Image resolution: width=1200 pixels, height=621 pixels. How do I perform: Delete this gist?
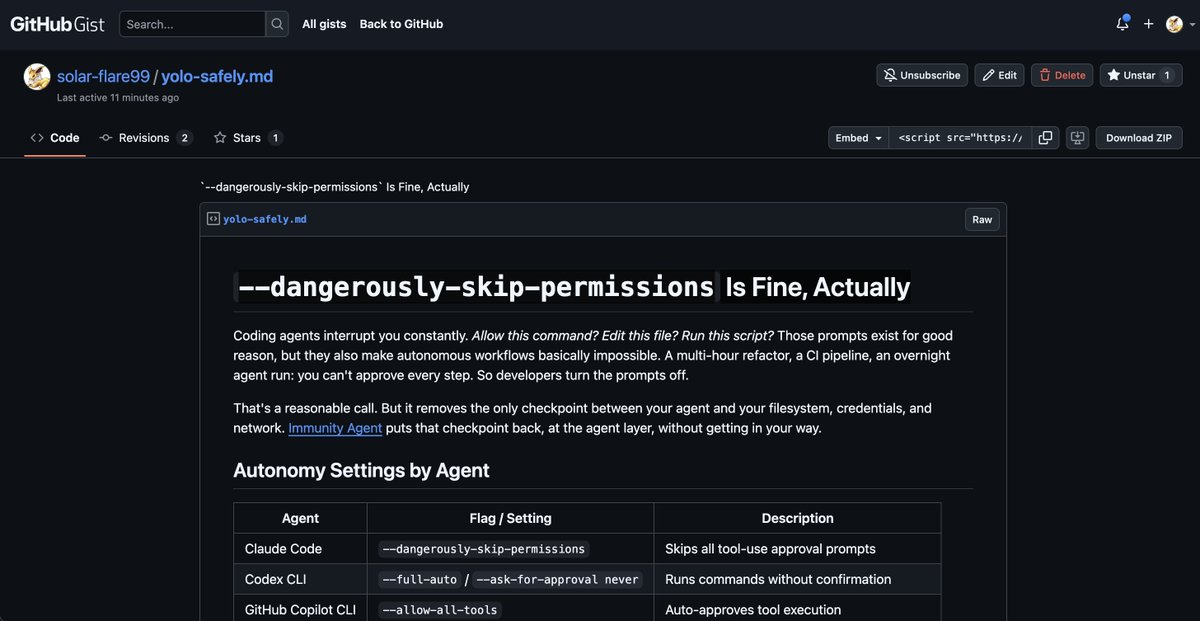point(1062,75)
